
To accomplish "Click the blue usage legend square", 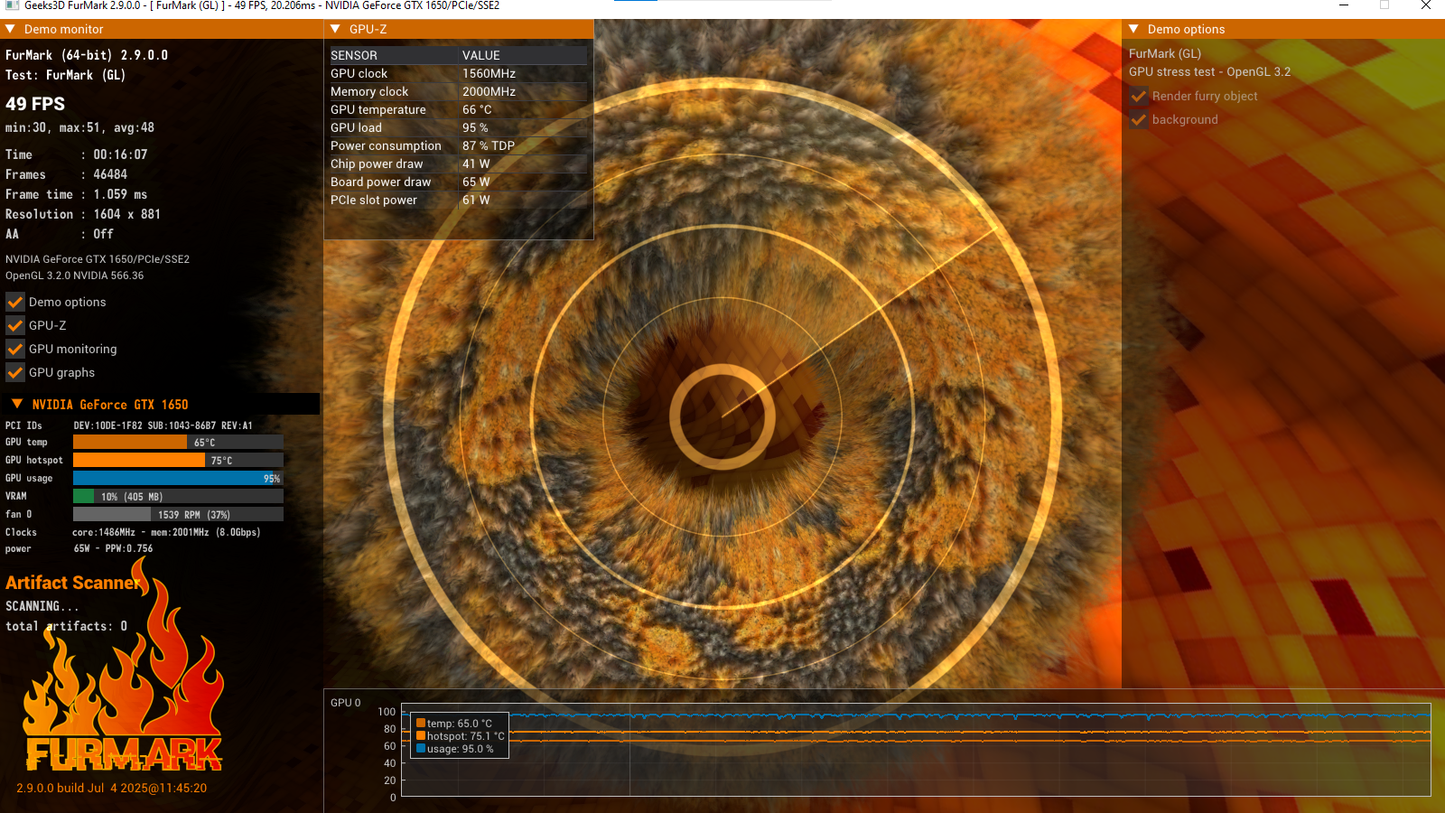I will coord(421,748).
